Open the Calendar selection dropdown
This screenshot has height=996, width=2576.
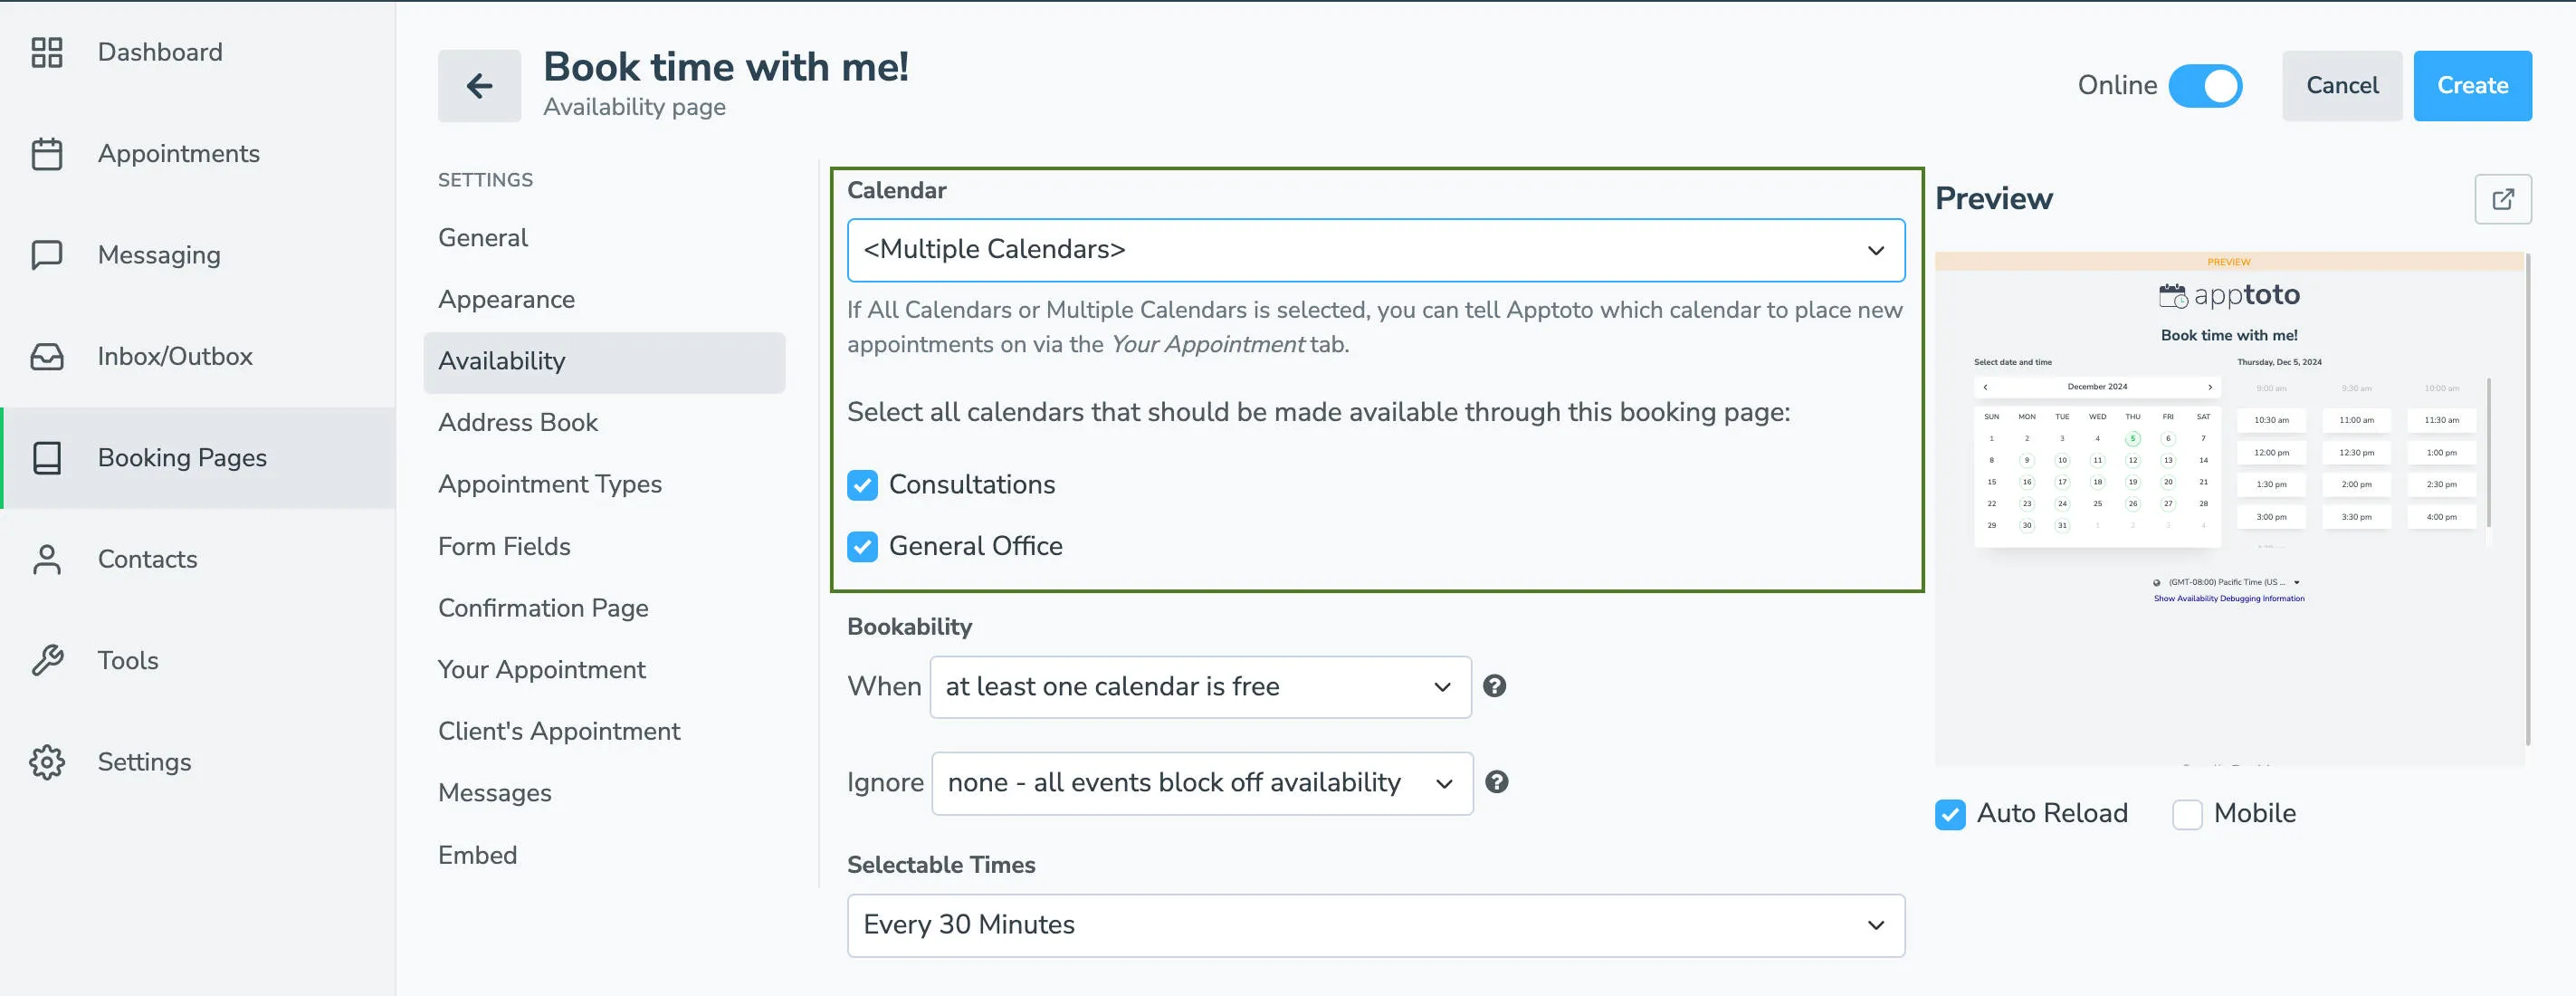1376,250
